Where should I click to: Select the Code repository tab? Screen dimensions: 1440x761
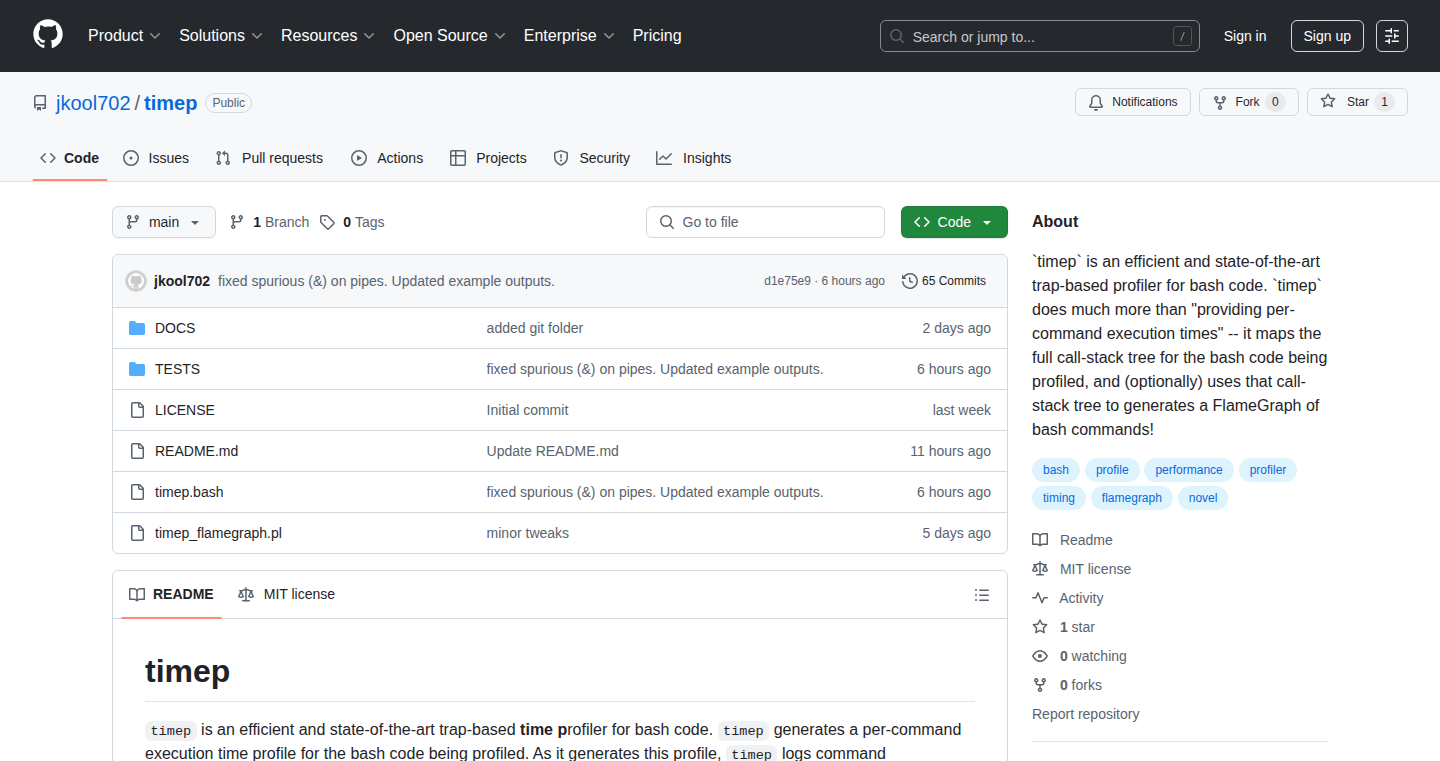pos(70,158)
